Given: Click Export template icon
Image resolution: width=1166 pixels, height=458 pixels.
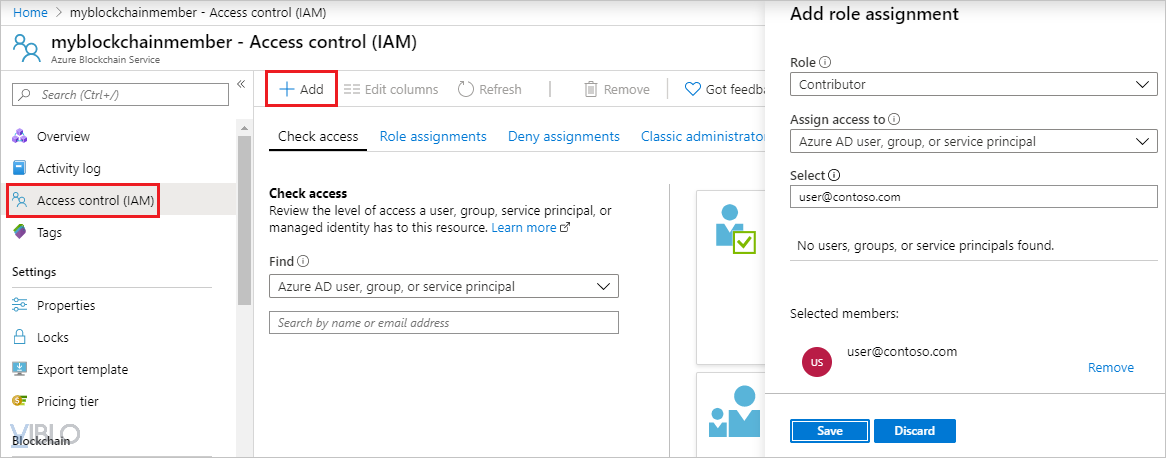Looking at the screenshot, I should tap(19, 369).
